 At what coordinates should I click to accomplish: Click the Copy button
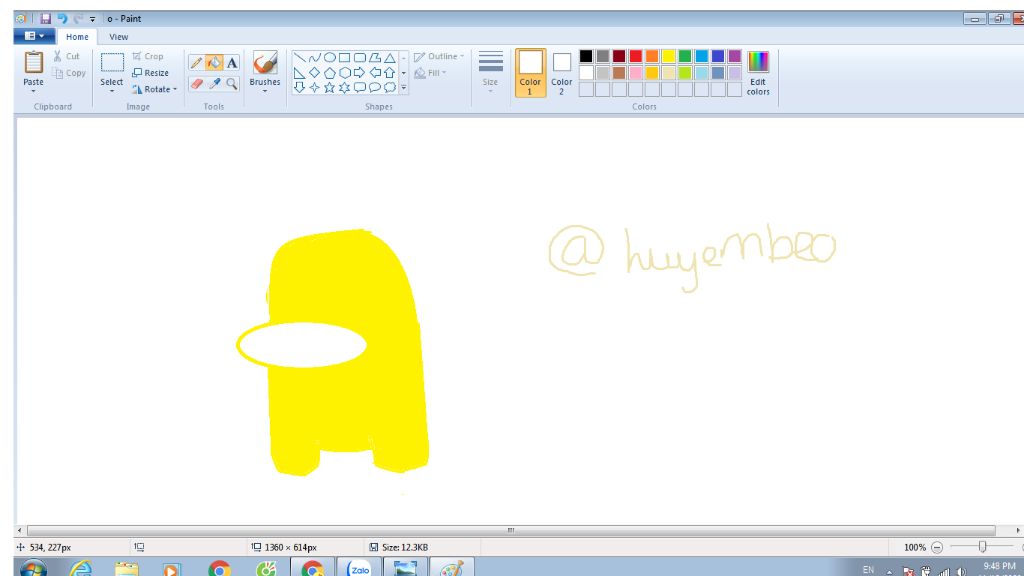tap(69, 73)
